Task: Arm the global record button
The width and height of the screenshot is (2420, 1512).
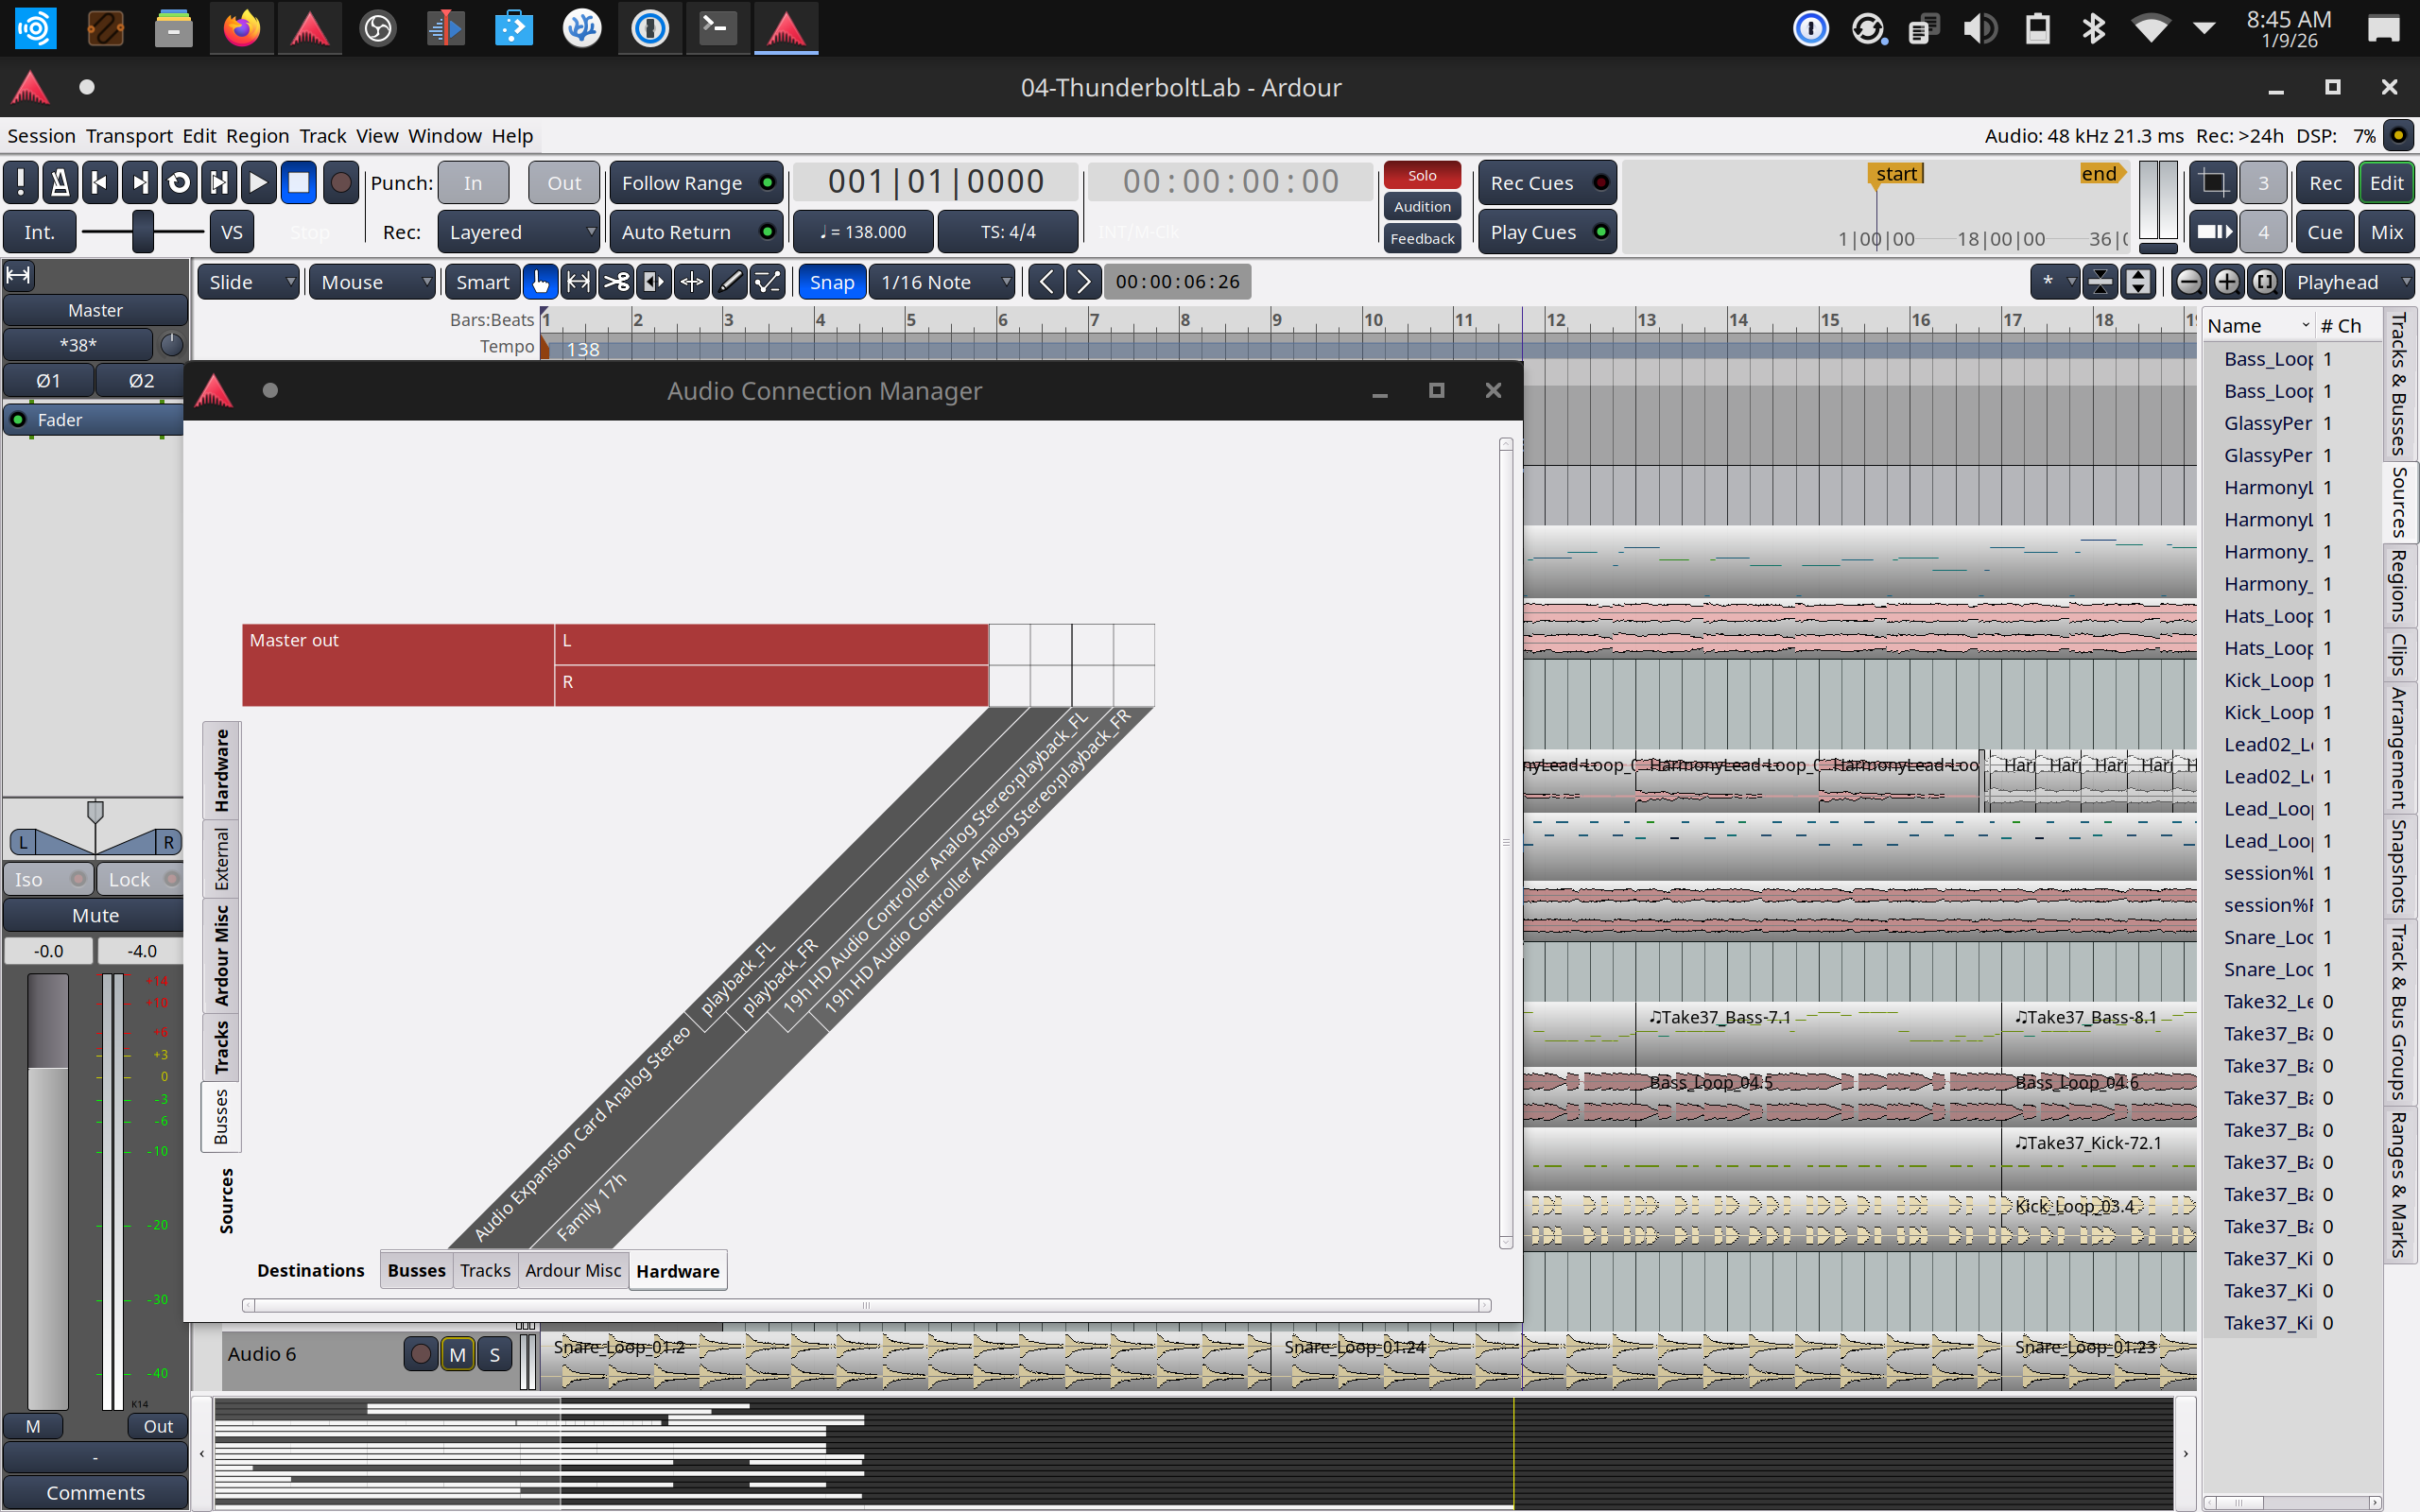Action: coord(341,182)
